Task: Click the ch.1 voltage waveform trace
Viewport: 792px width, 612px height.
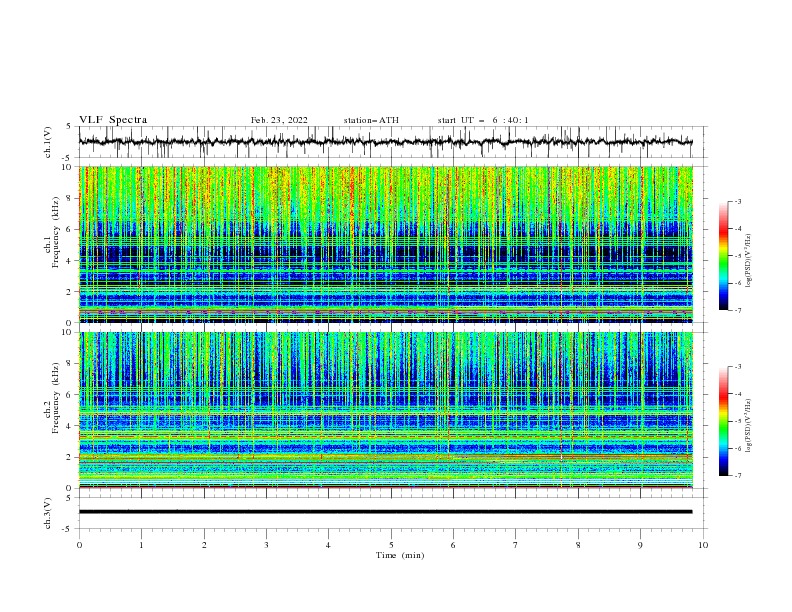Action: point(385,142)
